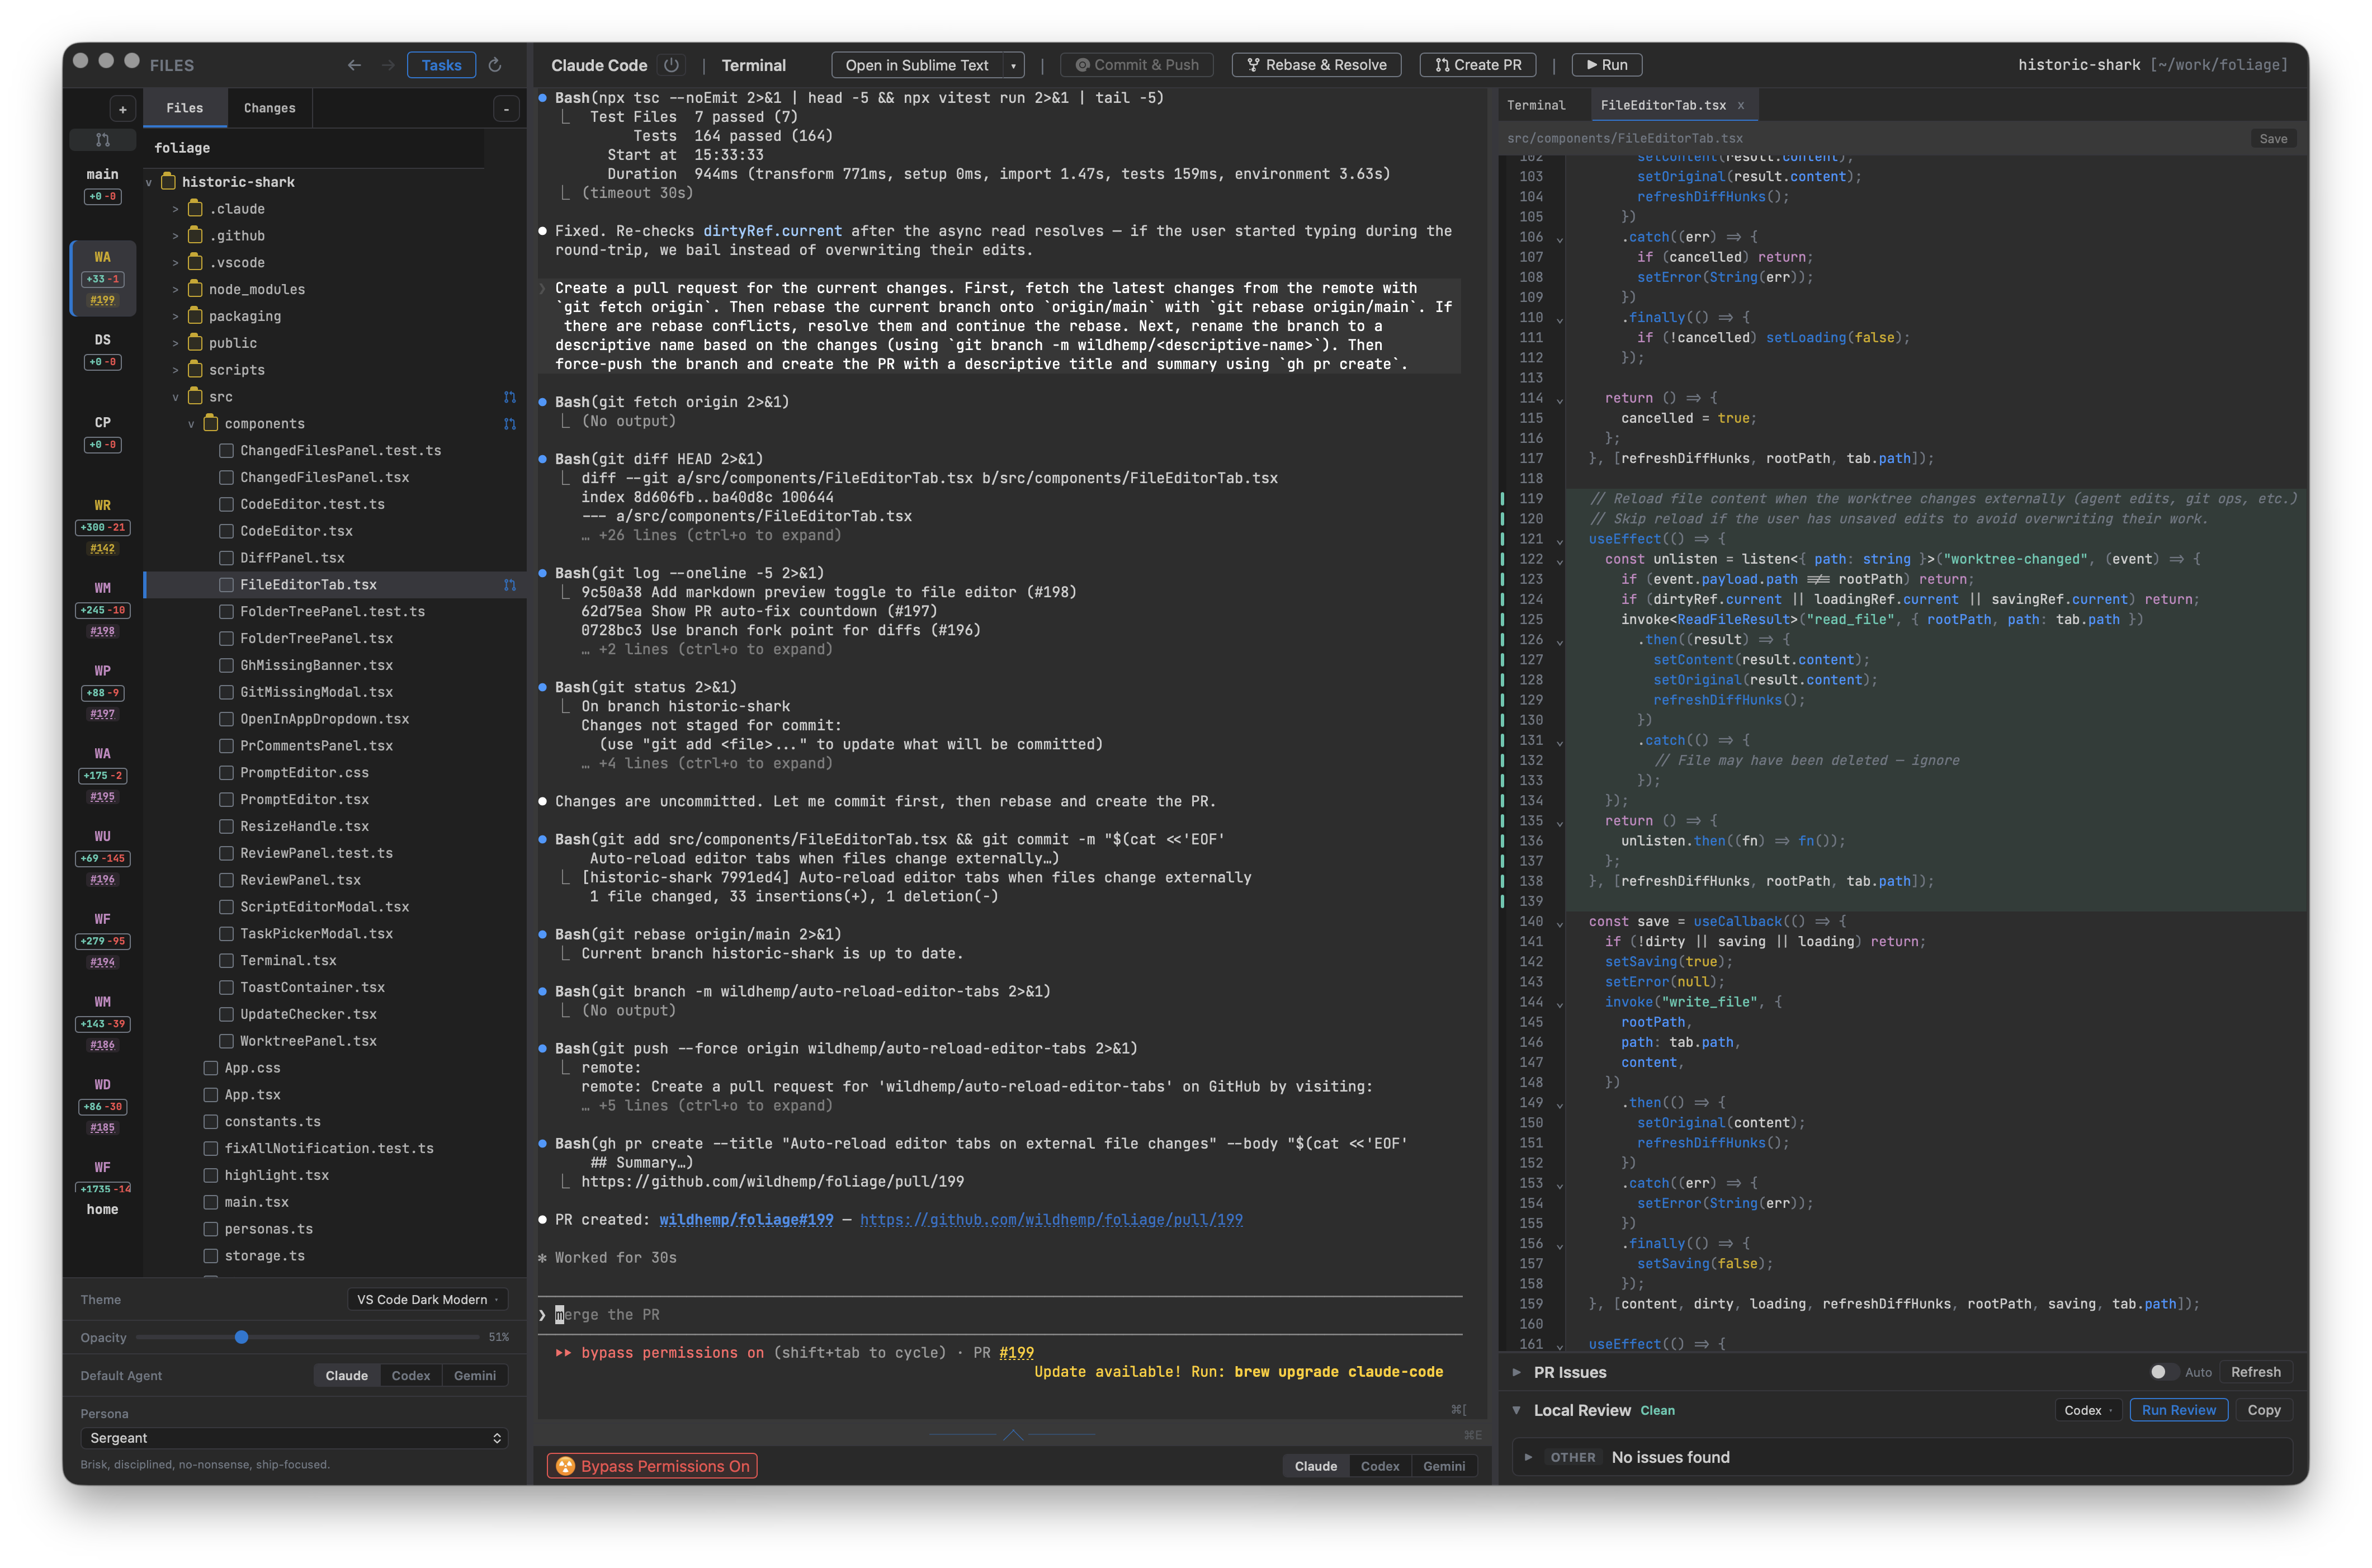Select the WD worktree with PR #185
Viewport: 2372px width, 1568px height.
102,1105
